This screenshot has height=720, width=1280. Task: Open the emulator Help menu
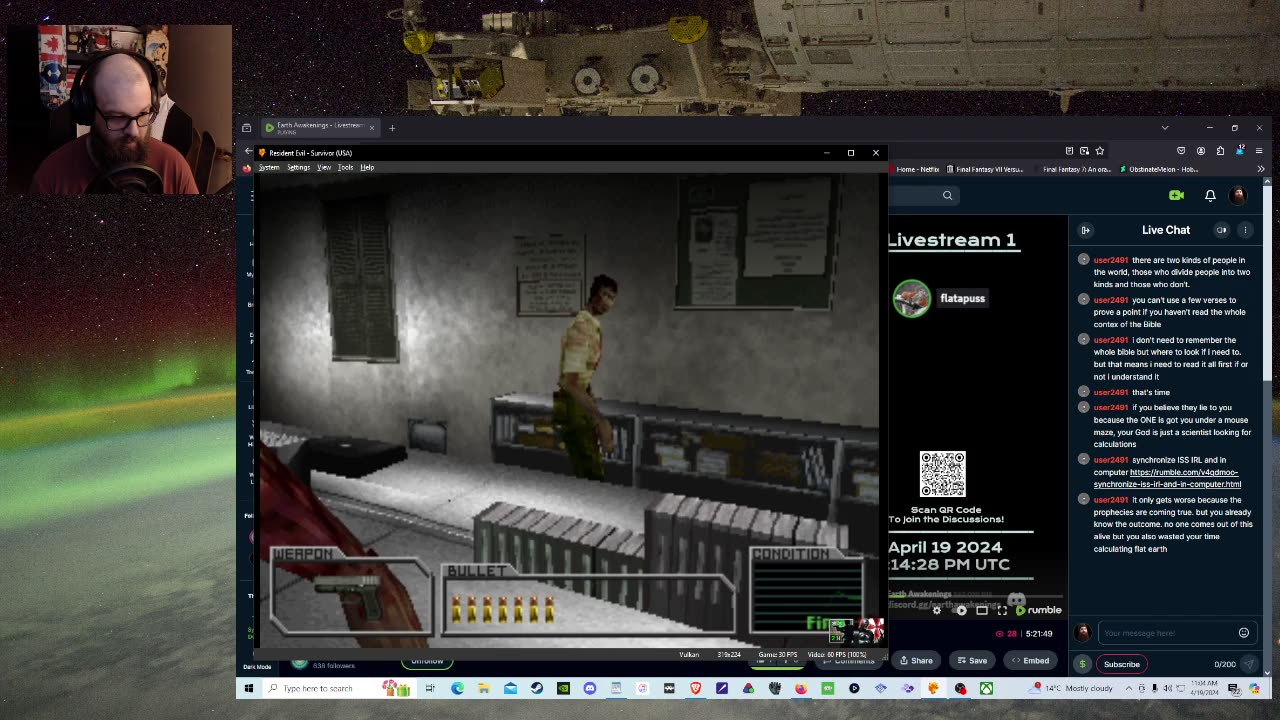click(367, 167)
